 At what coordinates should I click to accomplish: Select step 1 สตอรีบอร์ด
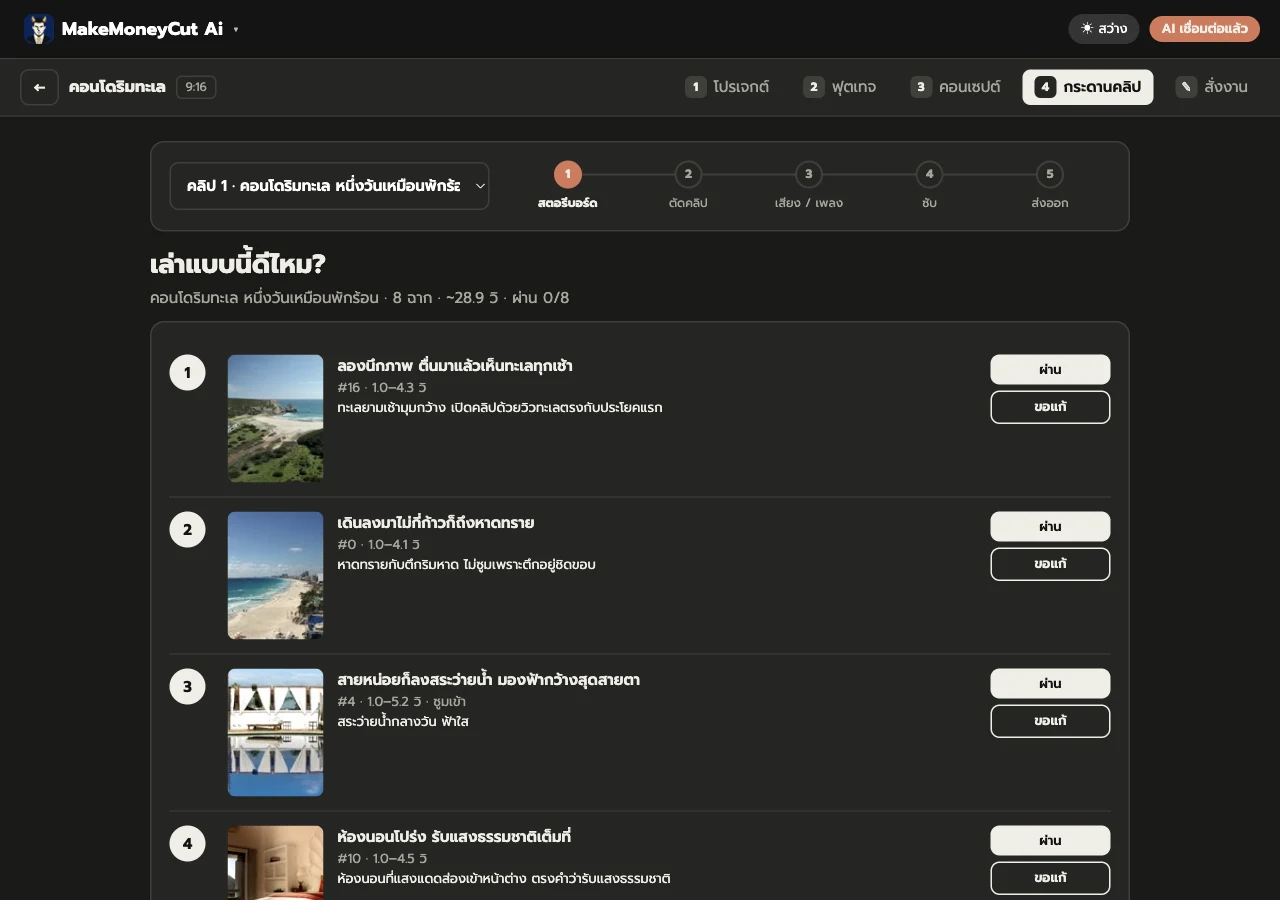(567, 186)
